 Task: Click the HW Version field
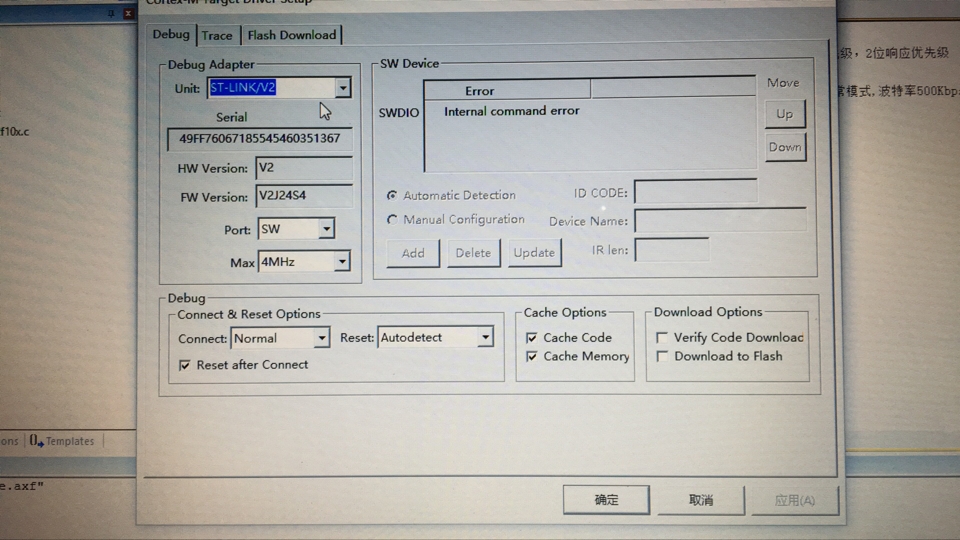(x=304, y=168)
